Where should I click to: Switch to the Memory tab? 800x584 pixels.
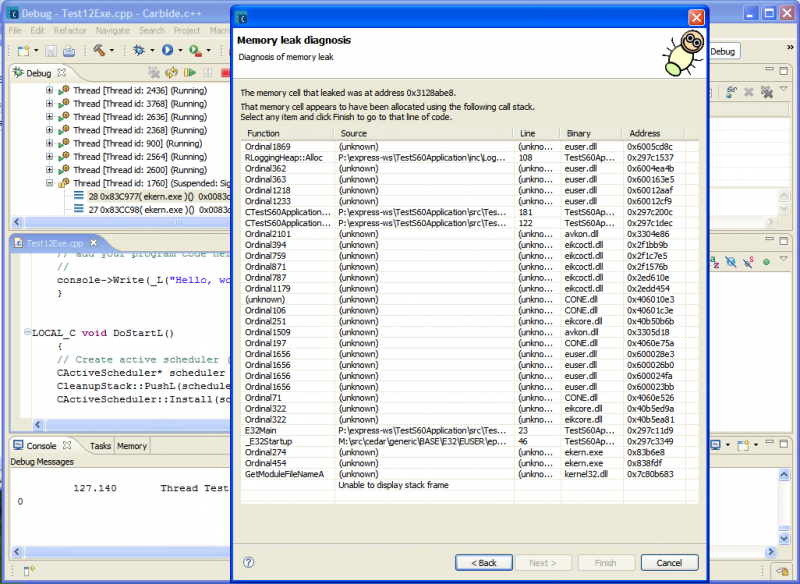point(132,446)
